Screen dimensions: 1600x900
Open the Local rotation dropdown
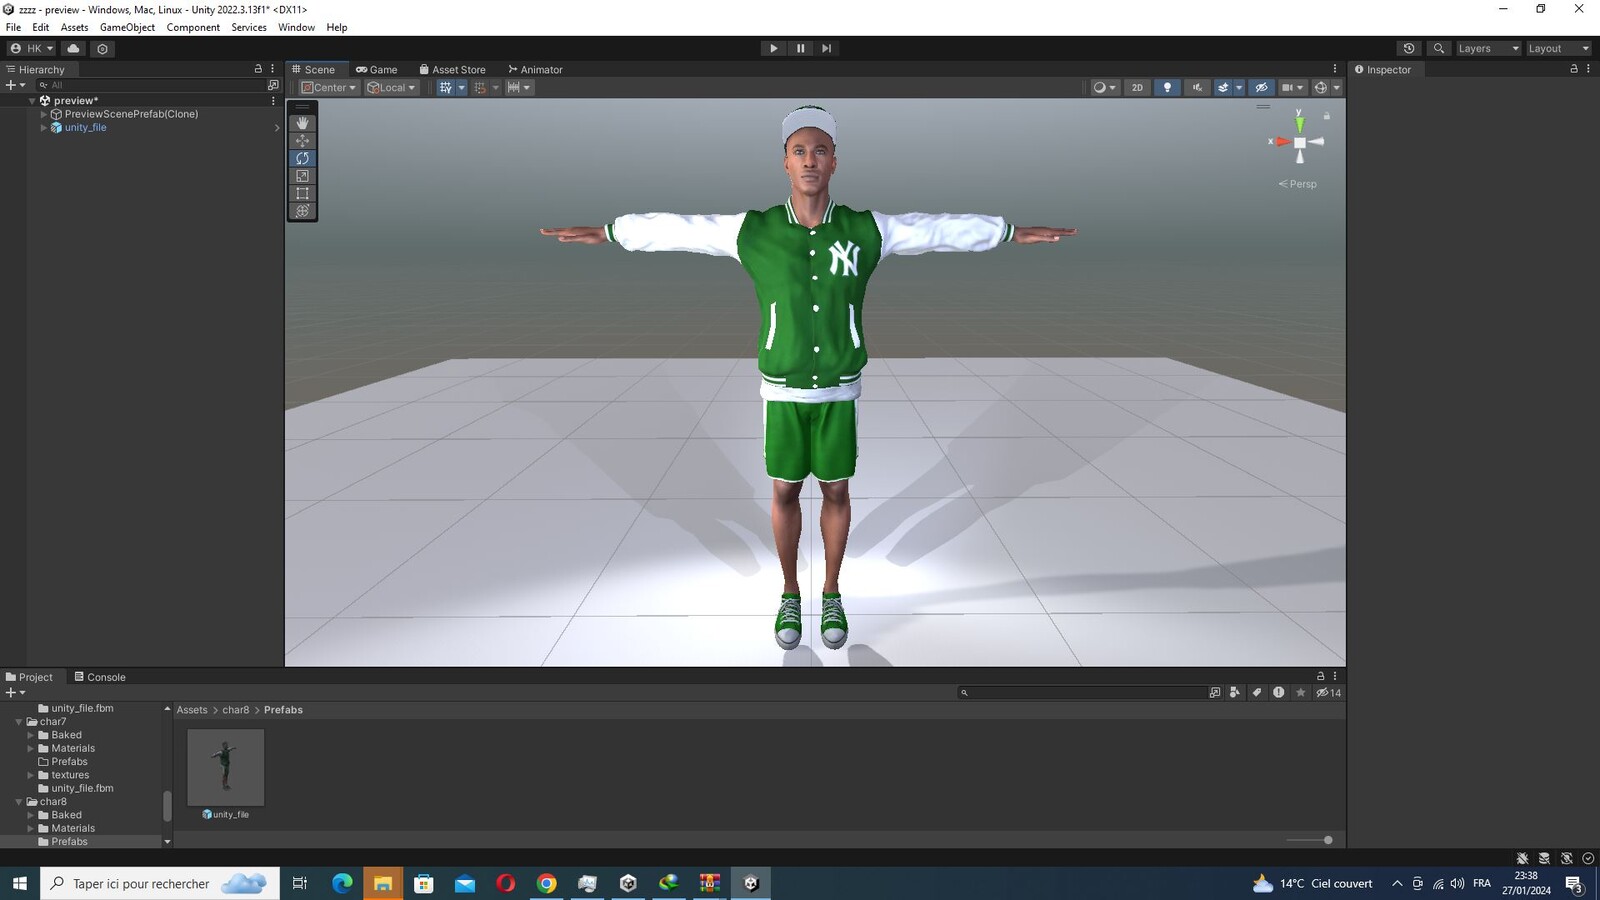(391, 87)
